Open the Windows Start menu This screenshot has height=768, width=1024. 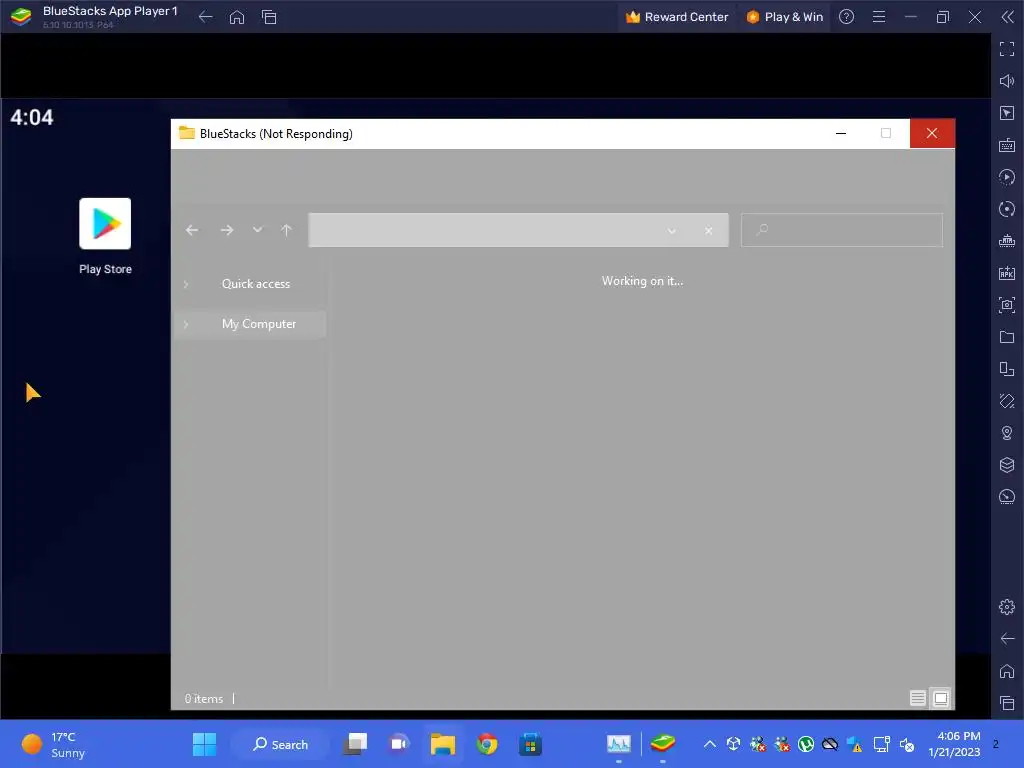204,744
